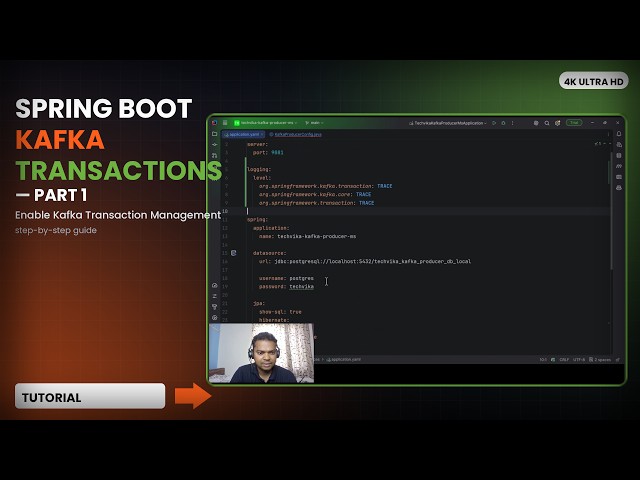Click the 'hibernate:' key in editor
This screenshot has width=640, height=480.
coord(273,320)
